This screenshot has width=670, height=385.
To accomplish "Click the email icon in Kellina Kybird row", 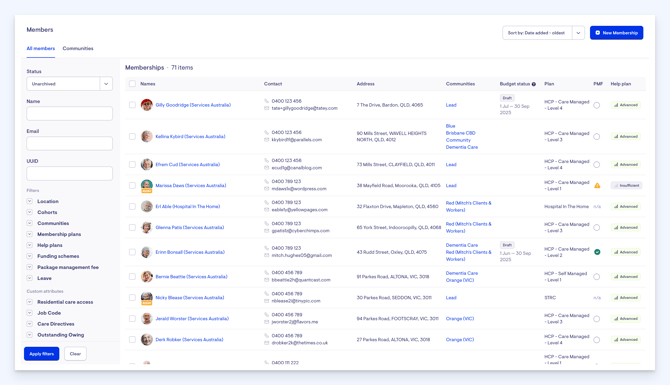I will pos(266,140).
